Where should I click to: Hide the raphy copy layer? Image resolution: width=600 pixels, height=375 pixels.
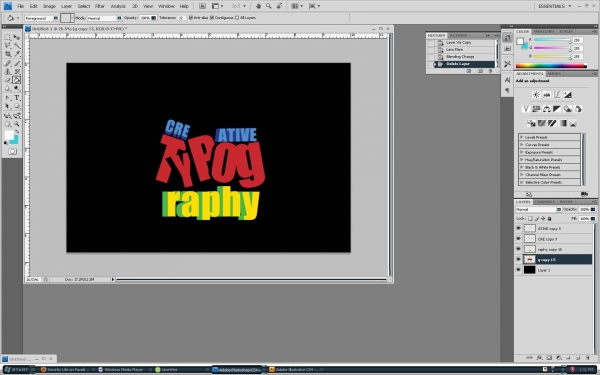(518, 249)
